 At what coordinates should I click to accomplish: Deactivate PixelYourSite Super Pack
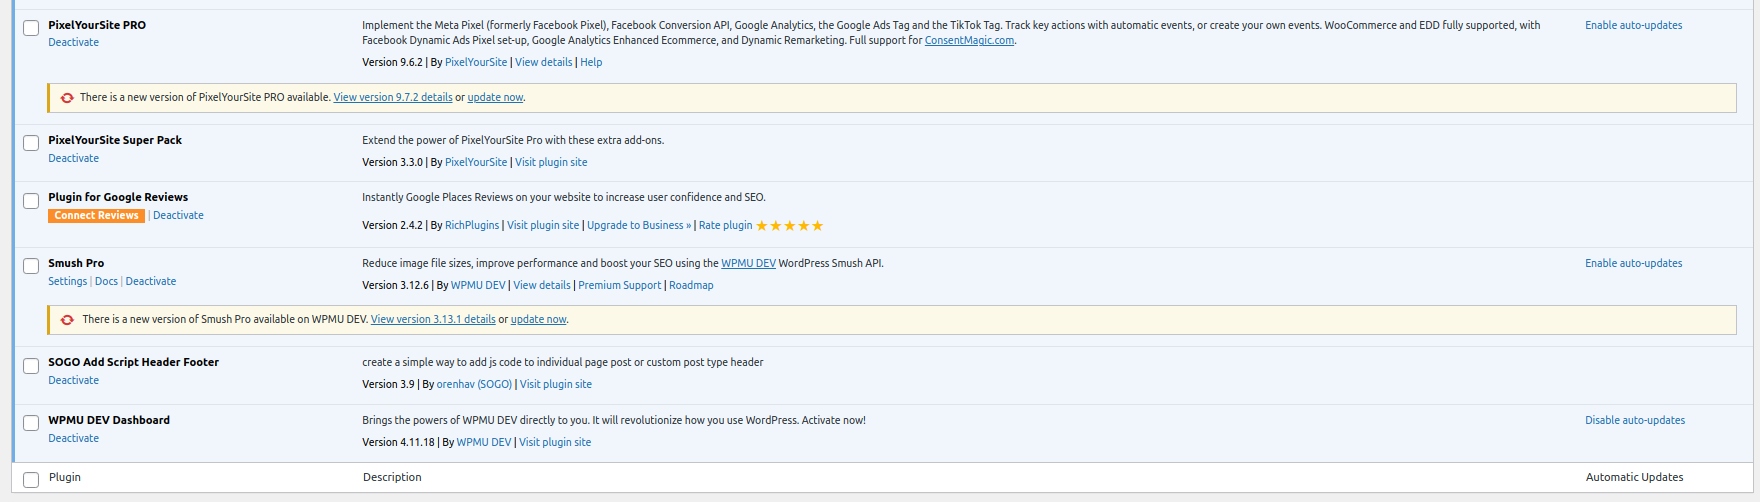[73, 158]
